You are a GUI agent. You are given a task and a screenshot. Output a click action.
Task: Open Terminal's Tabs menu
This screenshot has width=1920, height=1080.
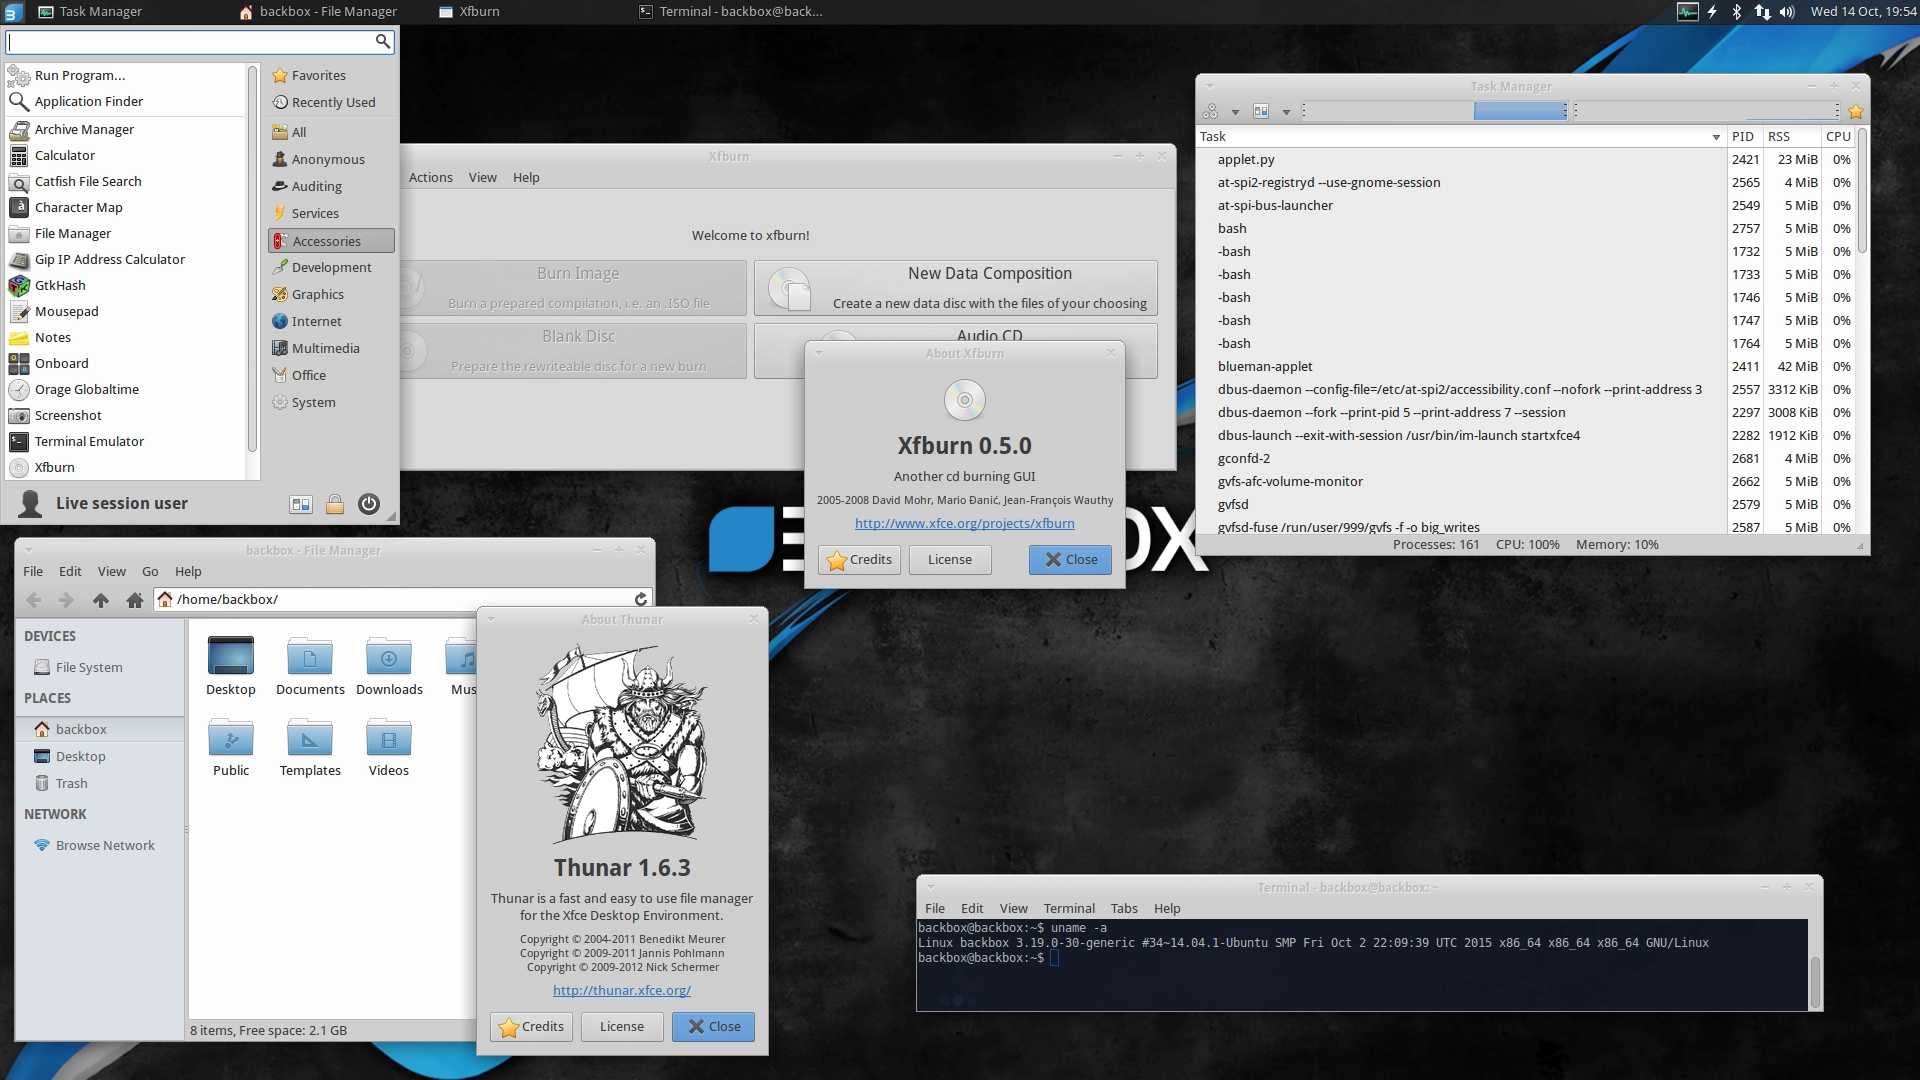pos(1124,908)
